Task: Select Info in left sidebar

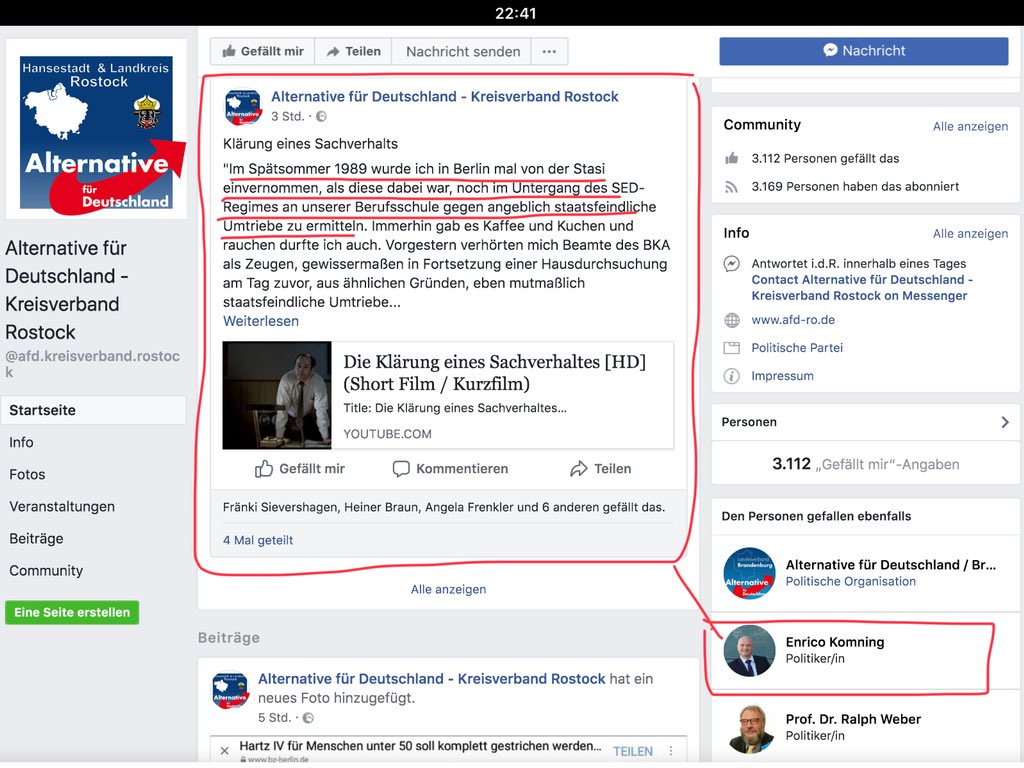Action: 21,442
